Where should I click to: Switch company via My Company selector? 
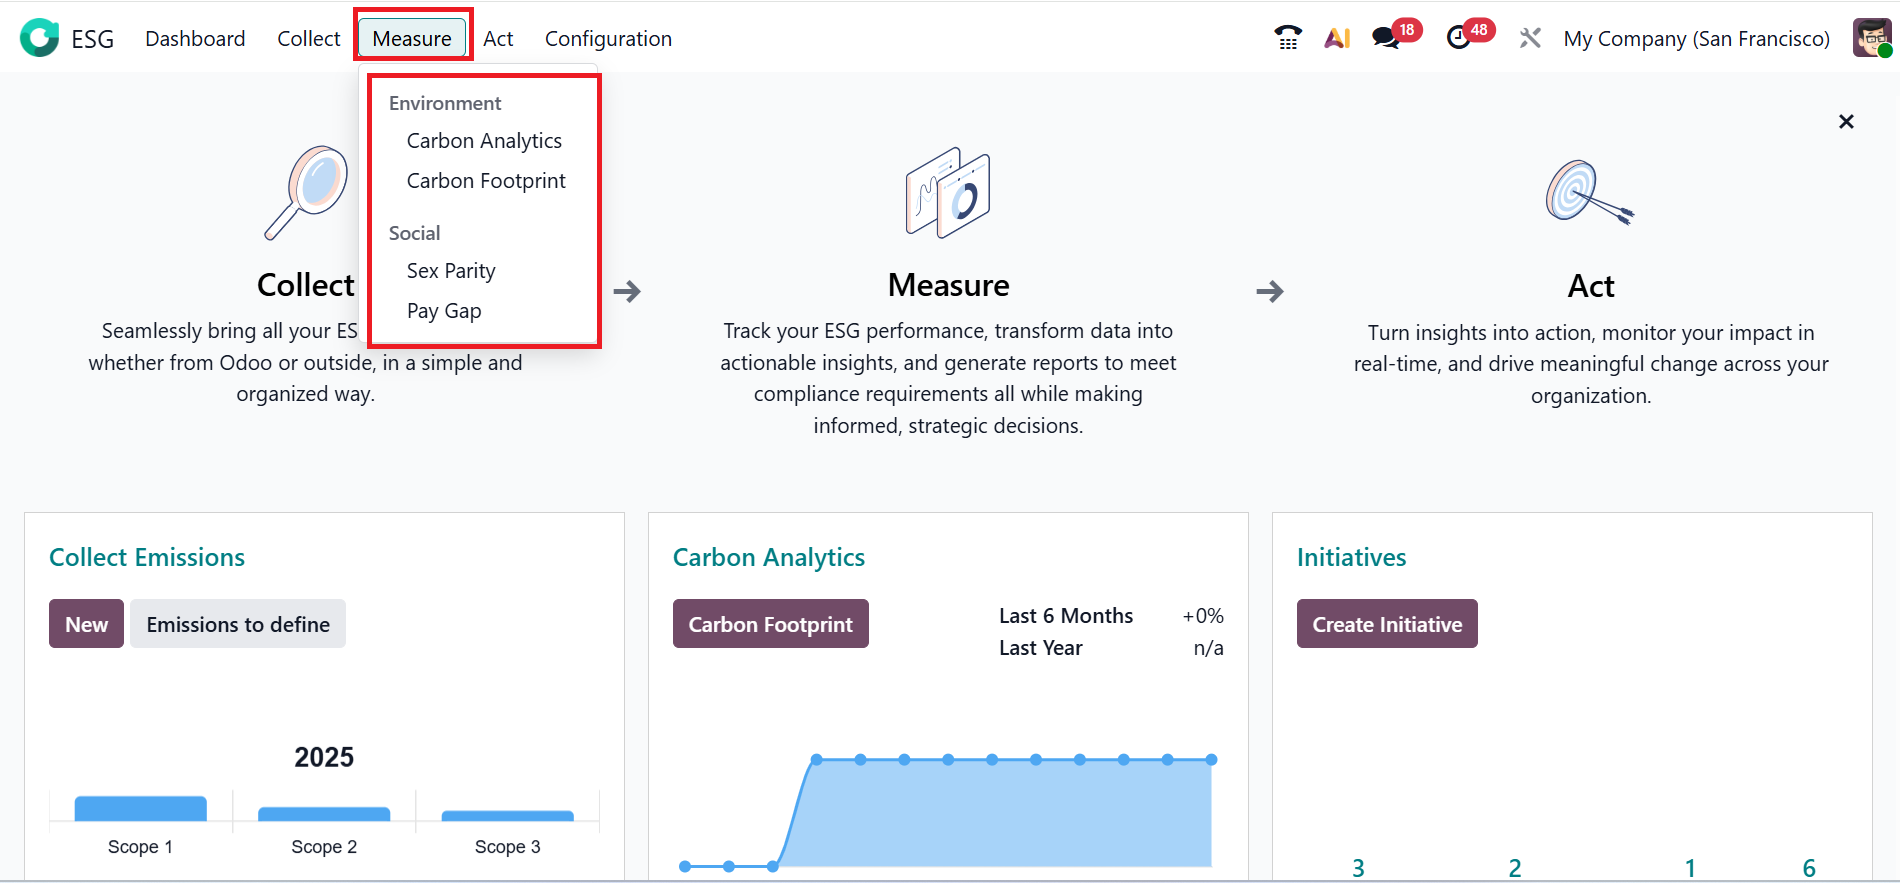[x=1696, y=38]
